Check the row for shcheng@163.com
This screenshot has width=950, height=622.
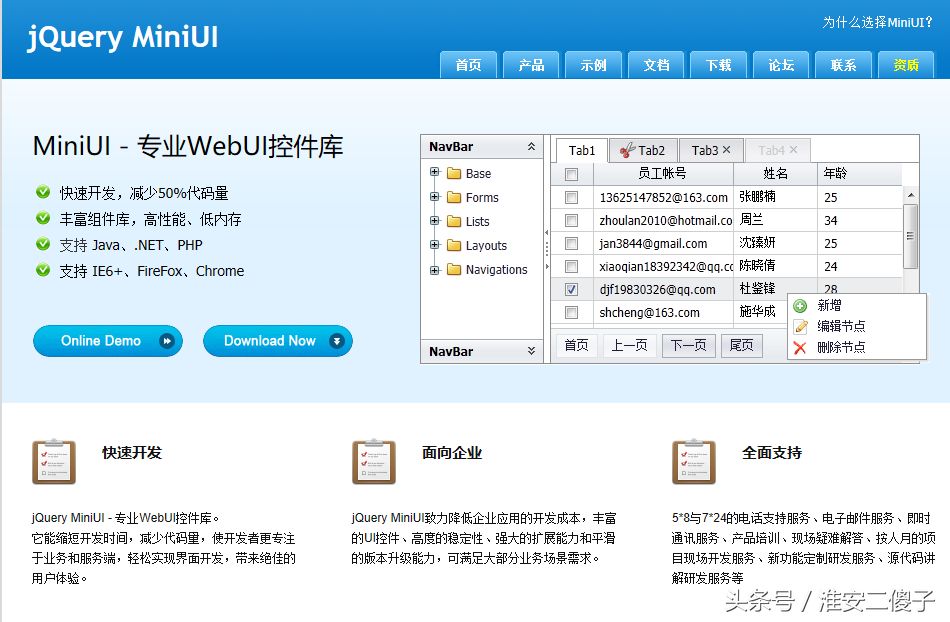click(x=571, y=313)
